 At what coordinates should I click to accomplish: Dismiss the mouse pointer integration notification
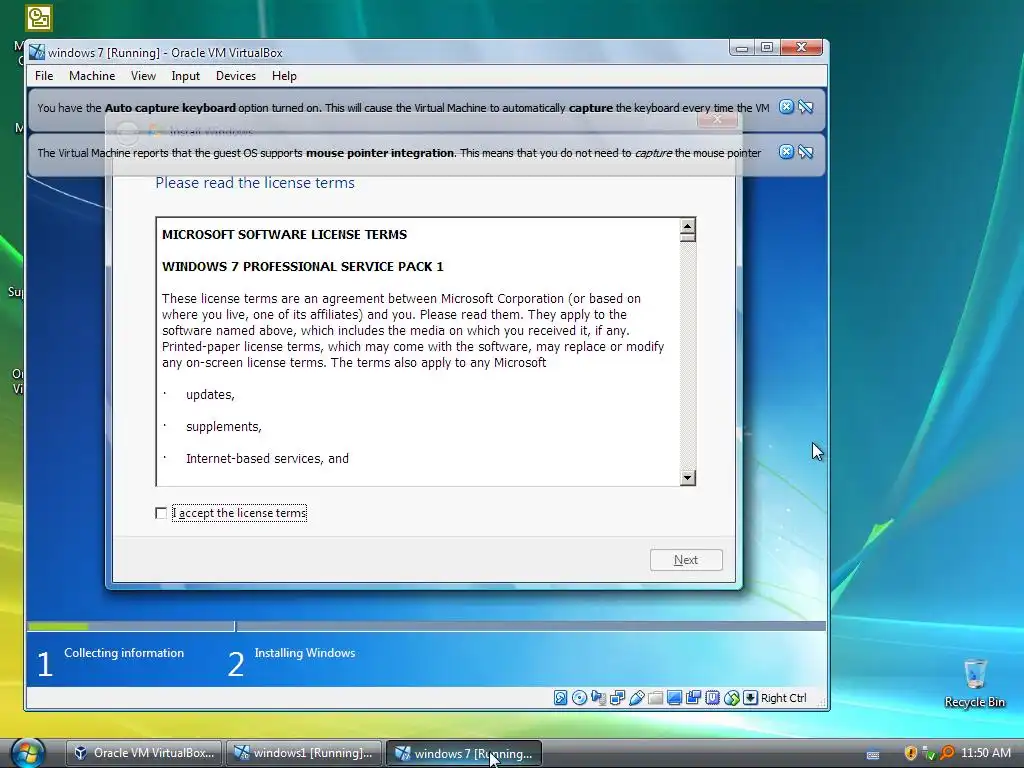[786, 152]
